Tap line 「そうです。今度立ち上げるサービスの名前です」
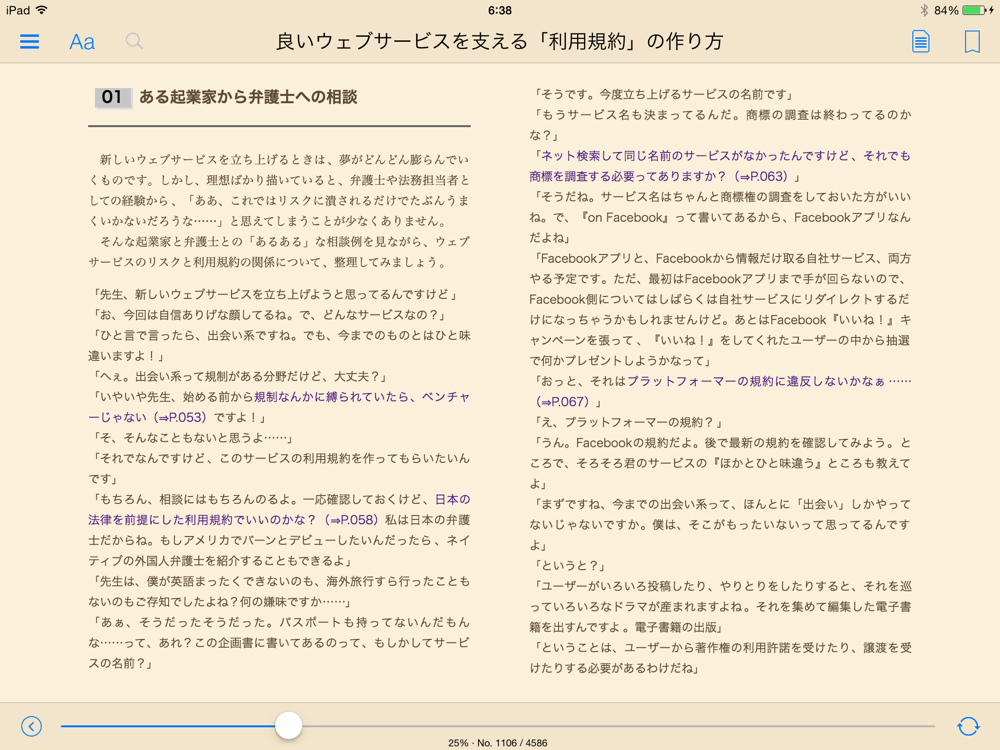This screenshot has width=1000, height=750. pyautogui.click(x=663, y=94)
